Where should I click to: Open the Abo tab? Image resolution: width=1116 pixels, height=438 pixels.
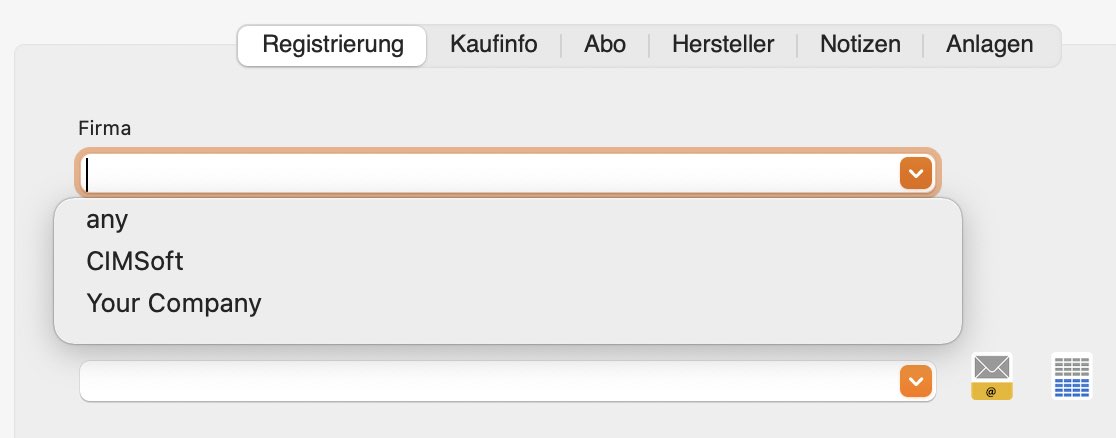point(605,45)
